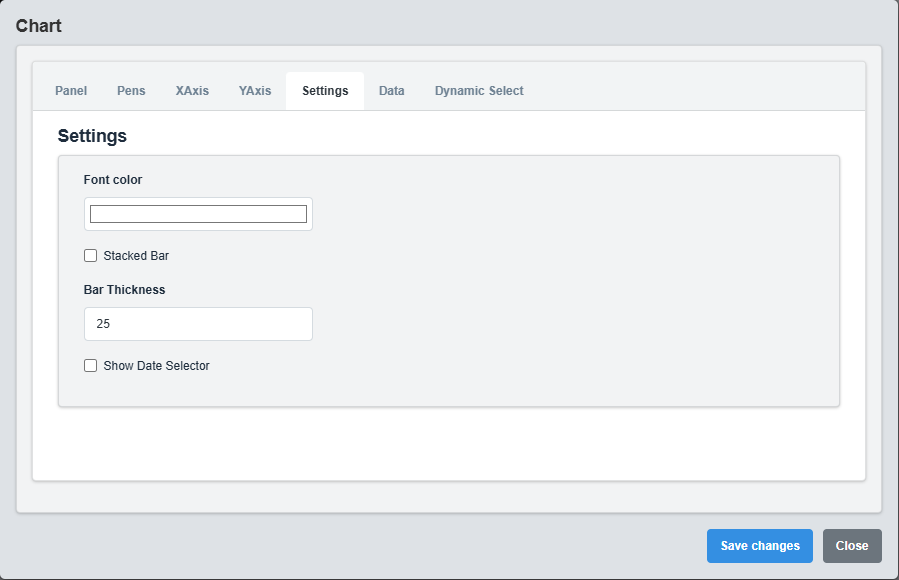Select the YAxis tab
Viewport: 899px width, 580px height.
(x=255, y=91)
